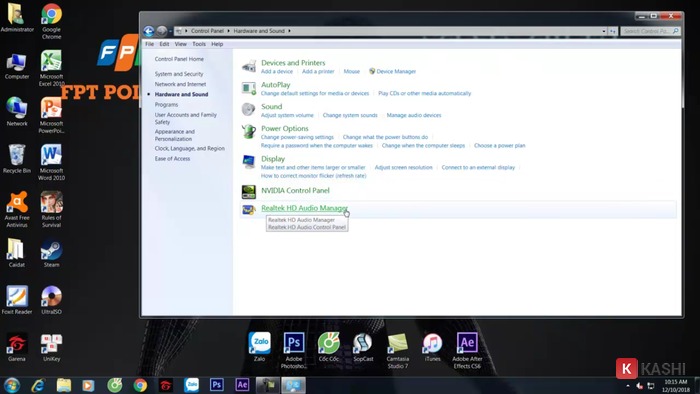Open Windows Explorer folder on taskbar
The height and width of the screenshot is (394, 700).
click(63, 385)
